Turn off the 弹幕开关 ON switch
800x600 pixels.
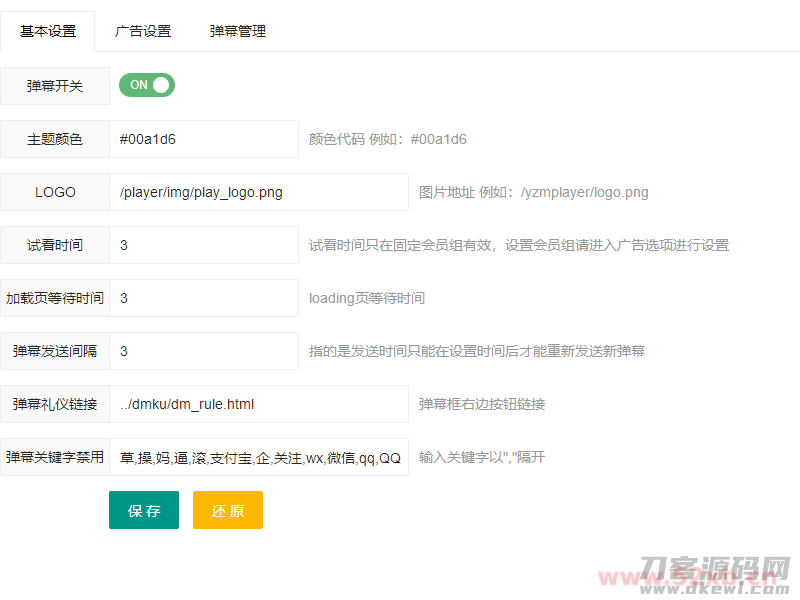147,85
